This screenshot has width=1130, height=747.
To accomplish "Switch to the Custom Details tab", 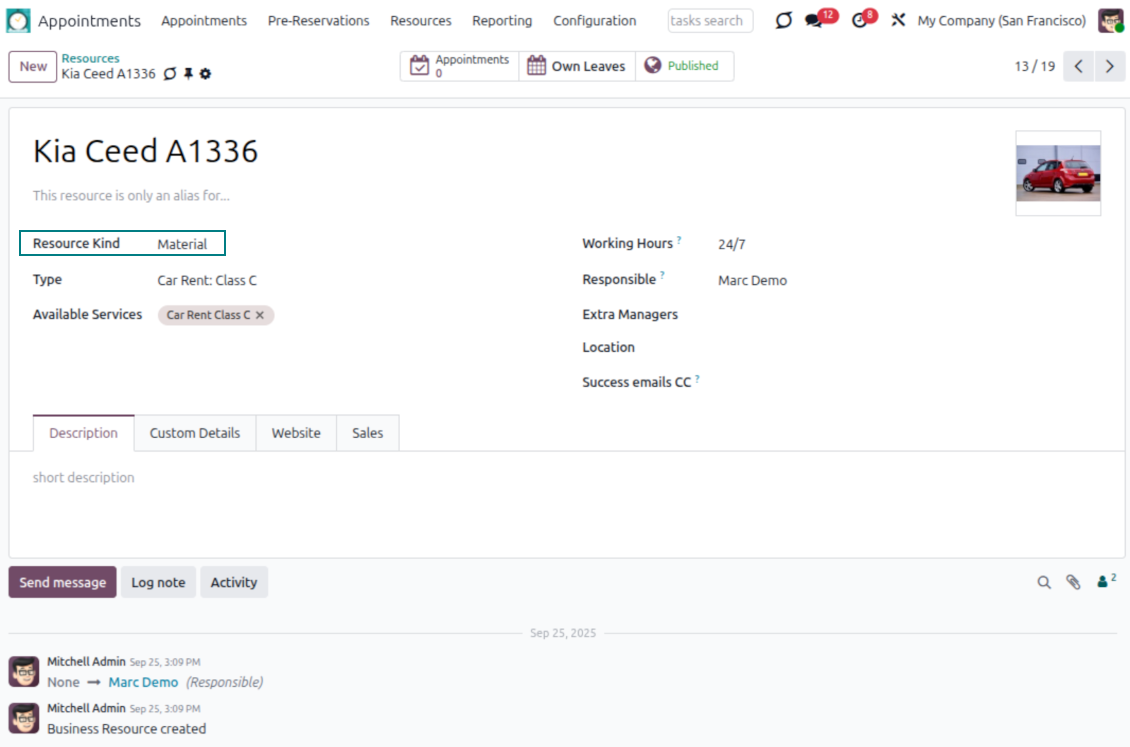I will point(195,433).
